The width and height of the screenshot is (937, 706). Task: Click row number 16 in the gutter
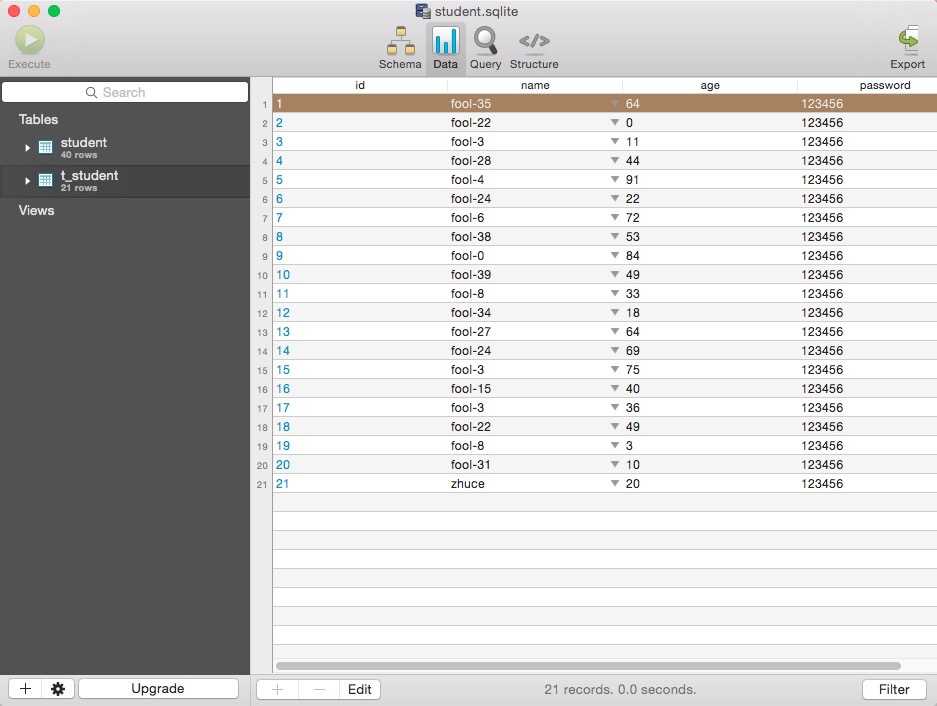(x=262, y=390)
